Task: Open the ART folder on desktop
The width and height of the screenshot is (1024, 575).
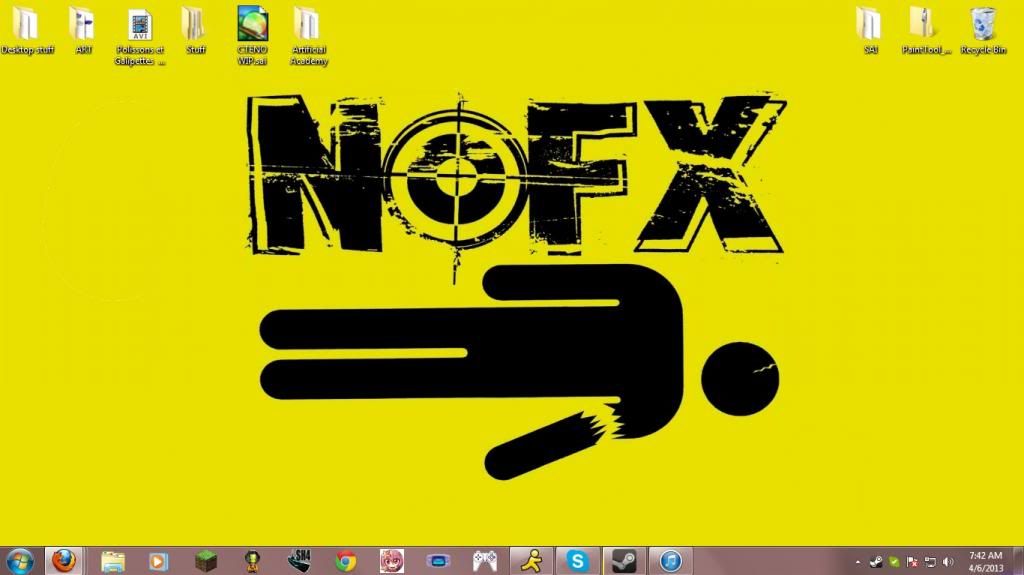Action: 83,31
